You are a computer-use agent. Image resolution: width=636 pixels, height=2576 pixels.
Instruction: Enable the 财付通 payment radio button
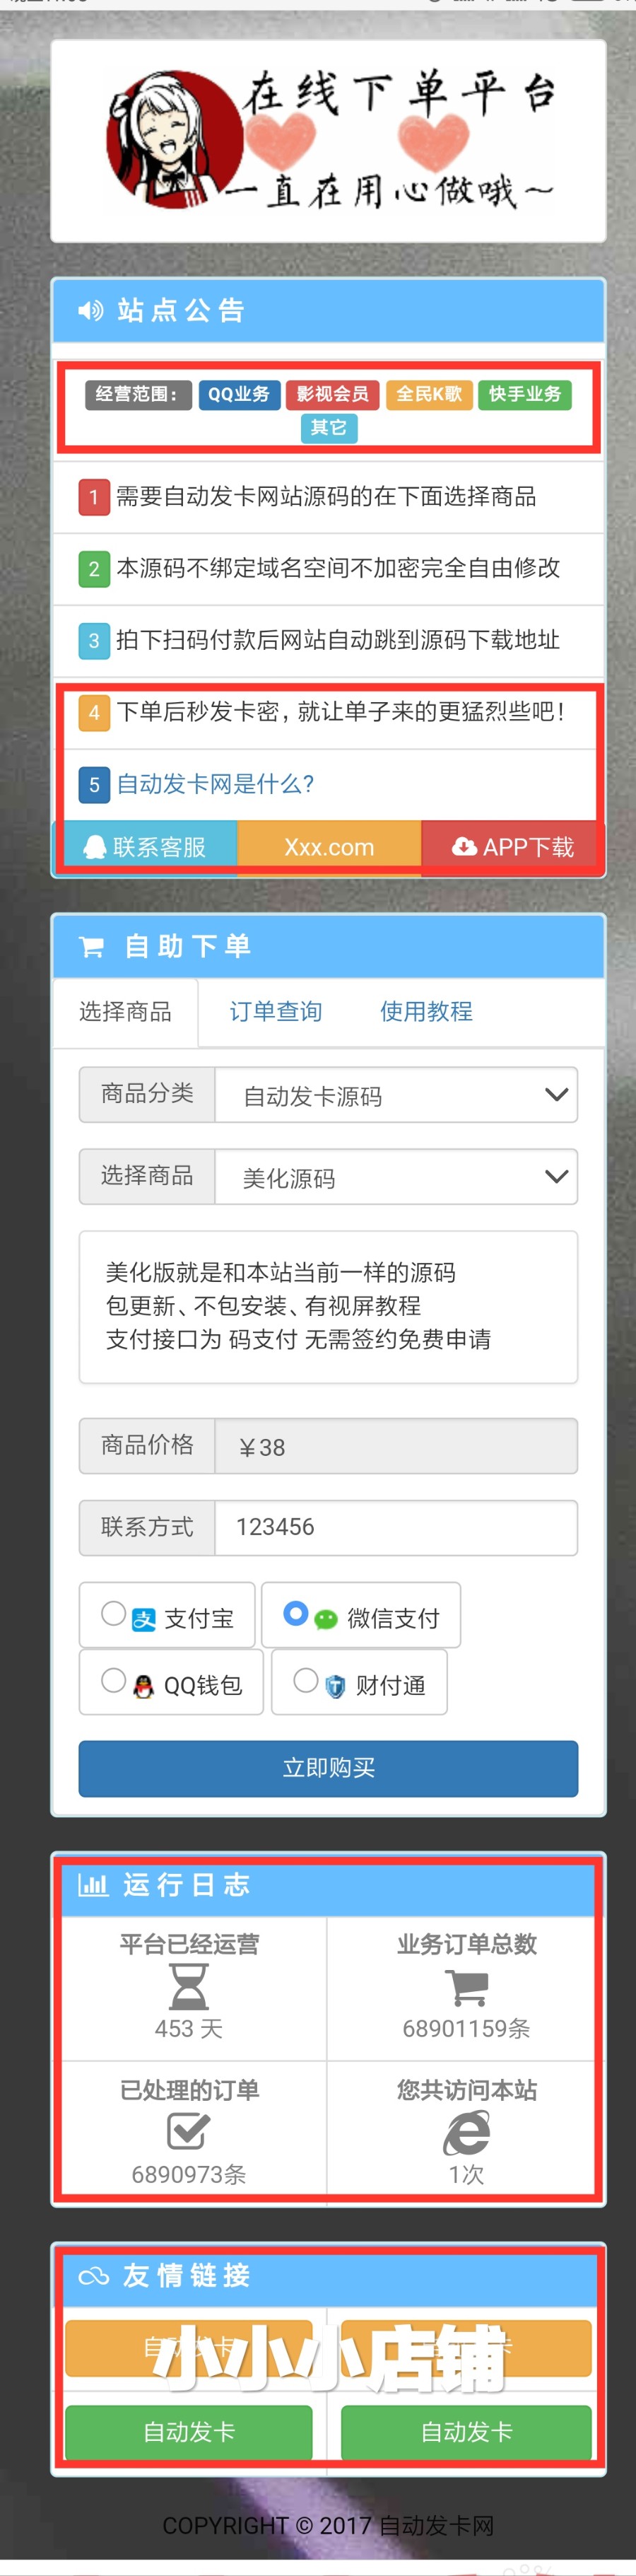coord(306,1681)
